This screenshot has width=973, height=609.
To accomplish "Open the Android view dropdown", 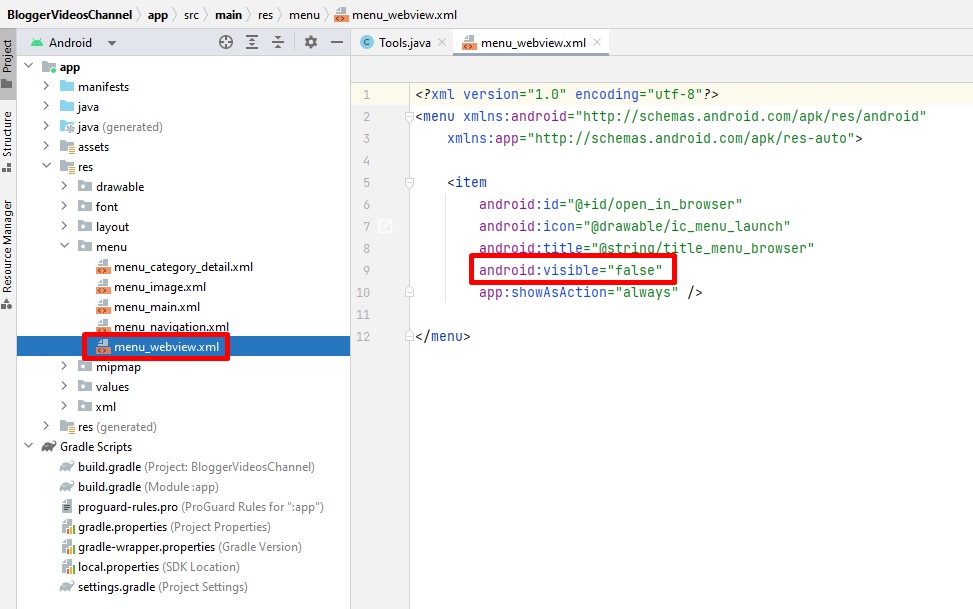I will point(112,43).
